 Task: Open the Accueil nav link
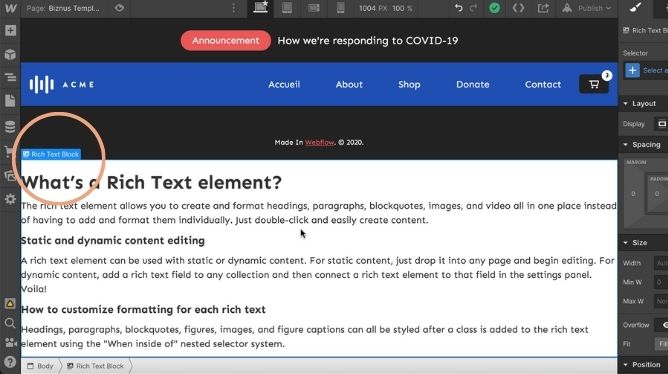284,84
